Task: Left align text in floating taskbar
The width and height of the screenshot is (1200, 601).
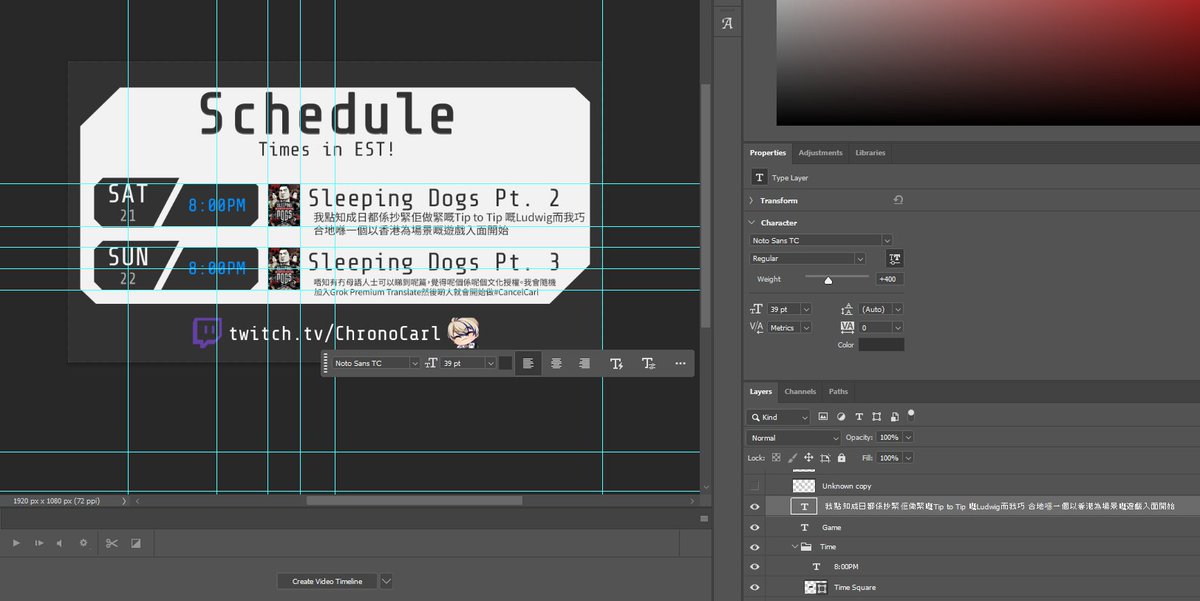Action: pos(528,363)
